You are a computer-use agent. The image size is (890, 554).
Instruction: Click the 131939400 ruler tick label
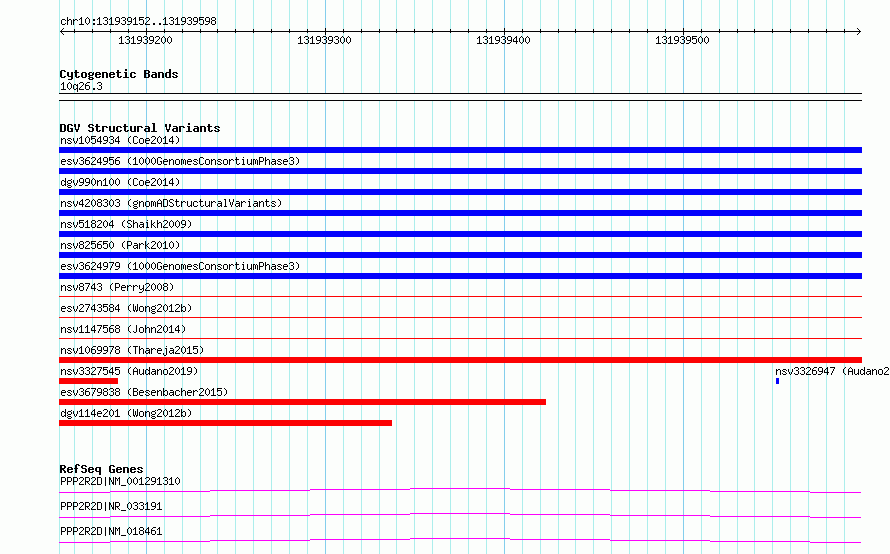pyautogui.click(x=503, y=40)
